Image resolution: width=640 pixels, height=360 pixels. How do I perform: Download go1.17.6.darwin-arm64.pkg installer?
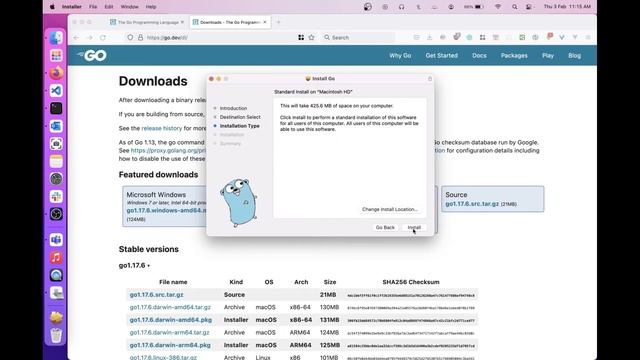pyautogui.click(x=170, y=345)
